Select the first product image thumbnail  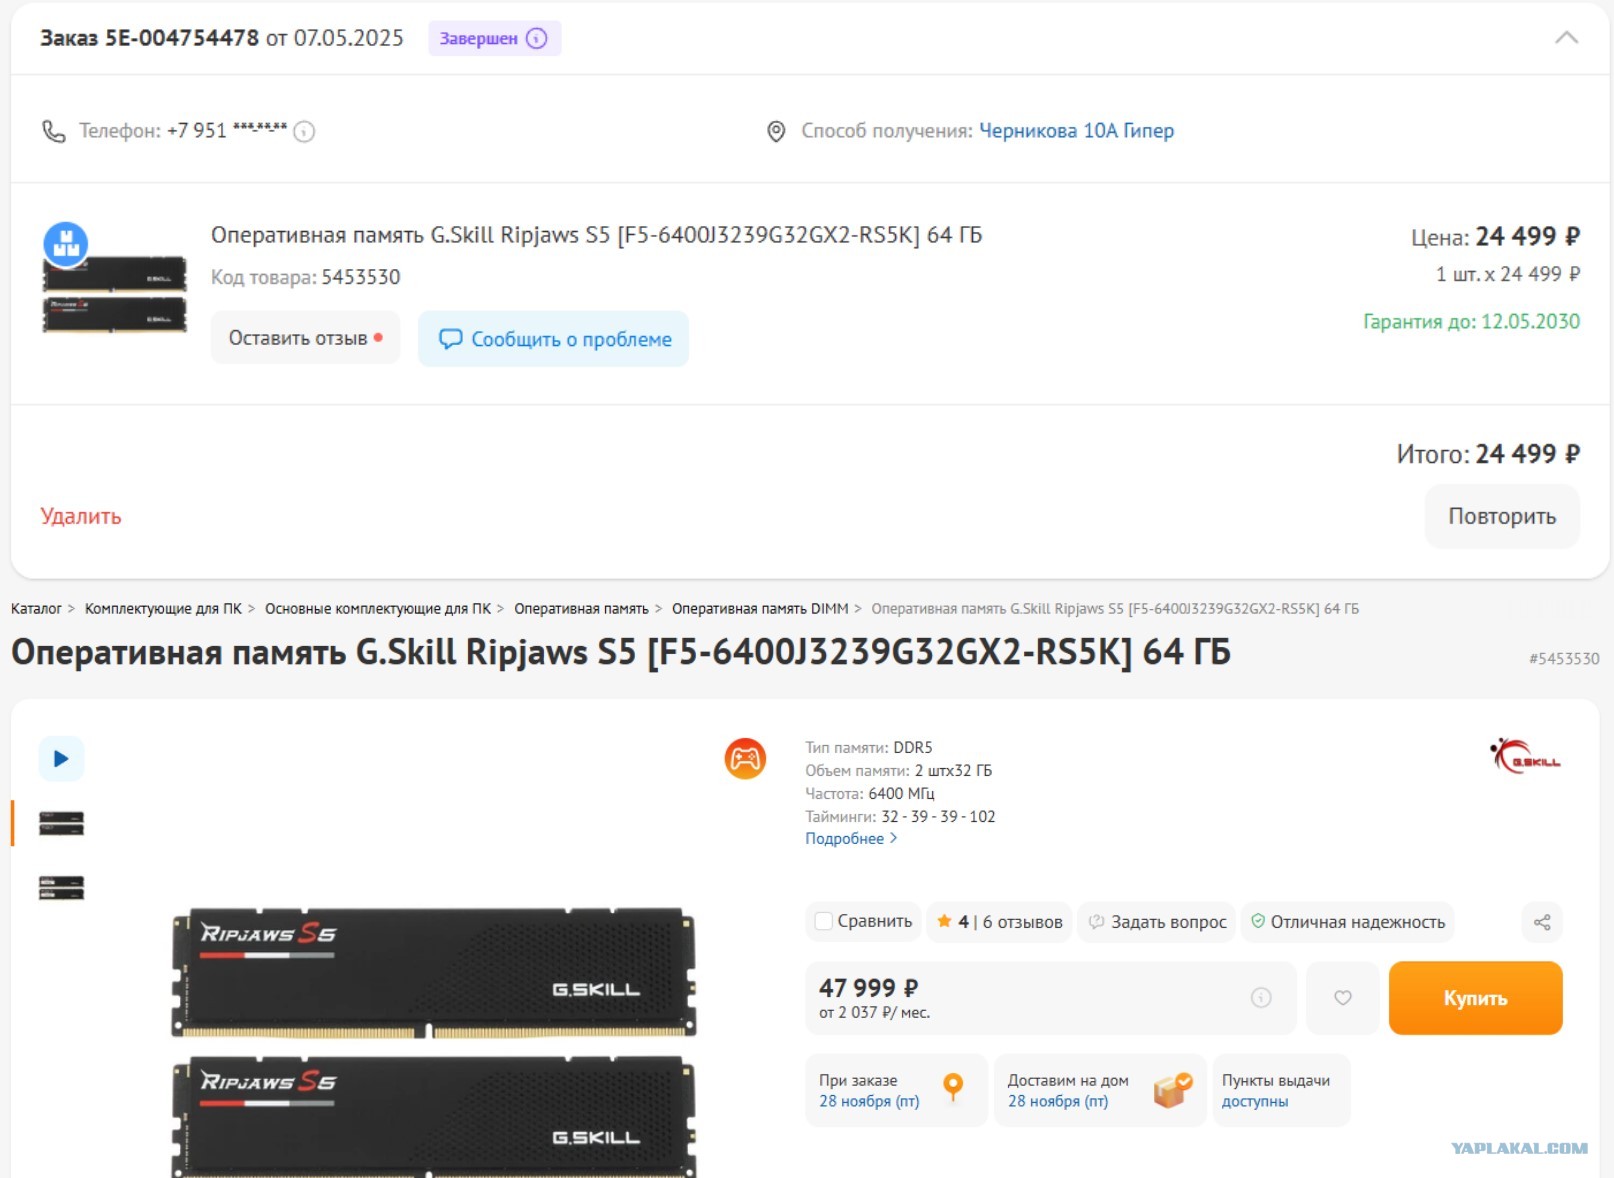point(61,823)
